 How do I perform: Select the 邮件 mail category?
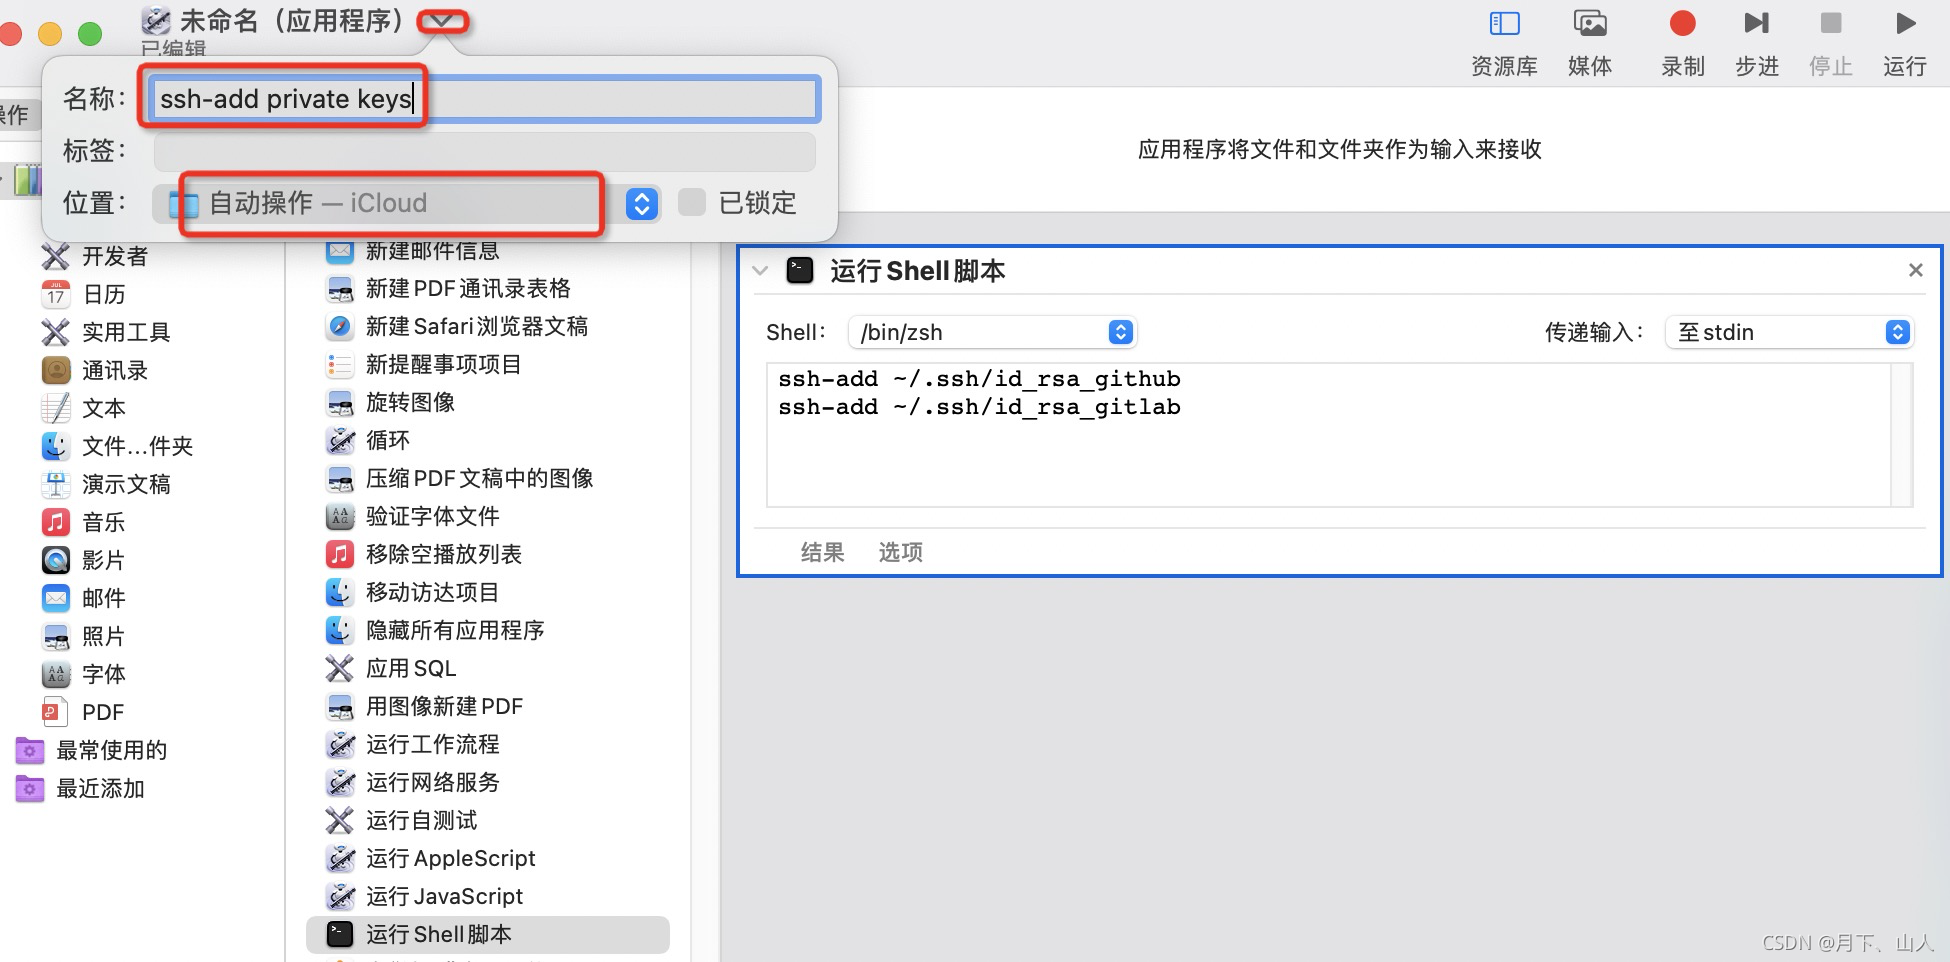point(104,598)
